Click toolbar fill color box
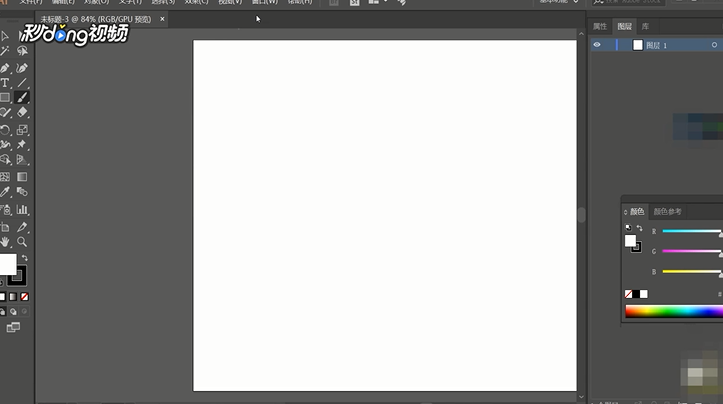 (x=7, y=264)
